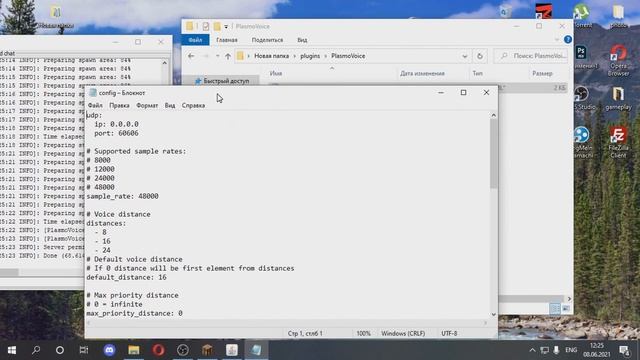The width and height of the screenshot is (640, 360).
Task: Switch the ENG input language
Action: [571, 350]
